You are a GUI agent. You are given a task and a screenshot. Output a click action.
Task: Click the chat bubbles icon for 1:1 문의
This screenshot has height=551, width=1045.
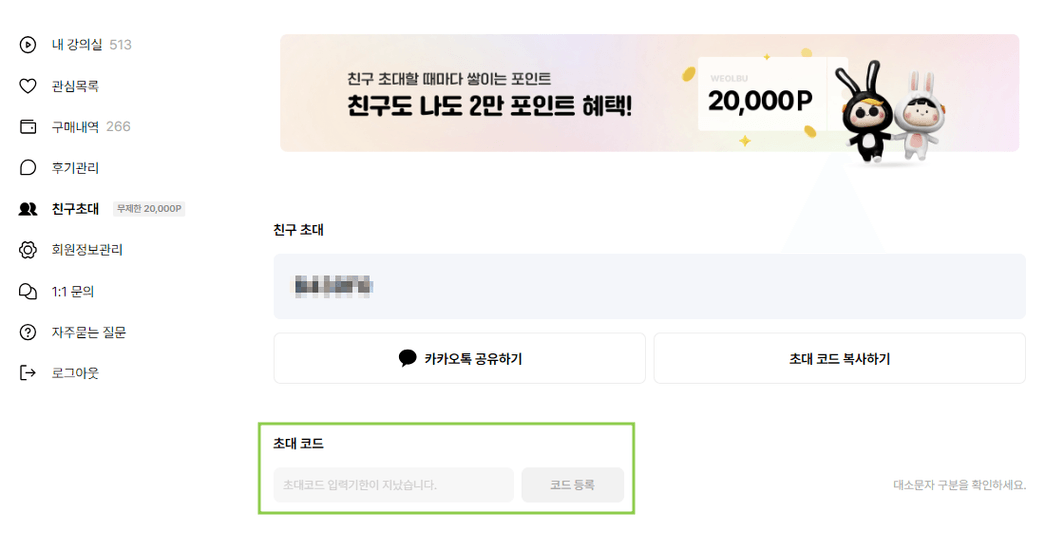tap(28, 291)
